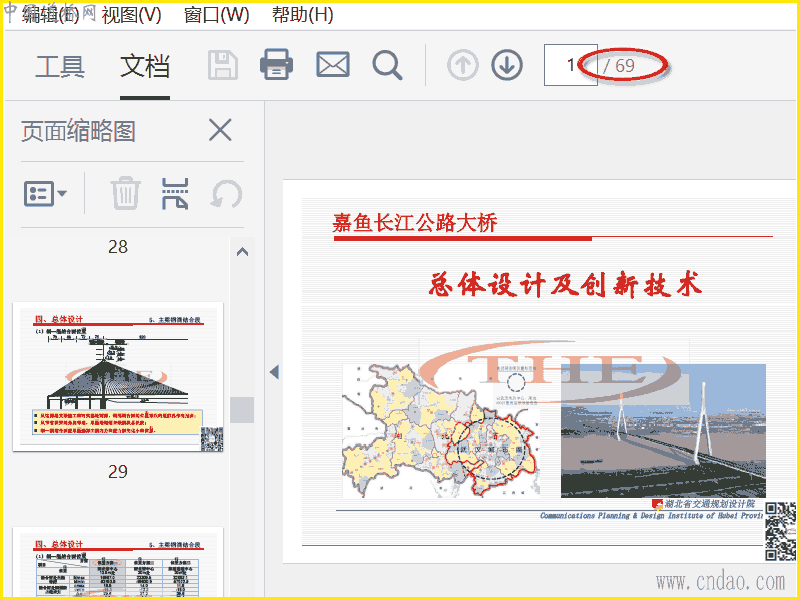
Task: Click the save floppy disk icon
Action: [223, 65]
